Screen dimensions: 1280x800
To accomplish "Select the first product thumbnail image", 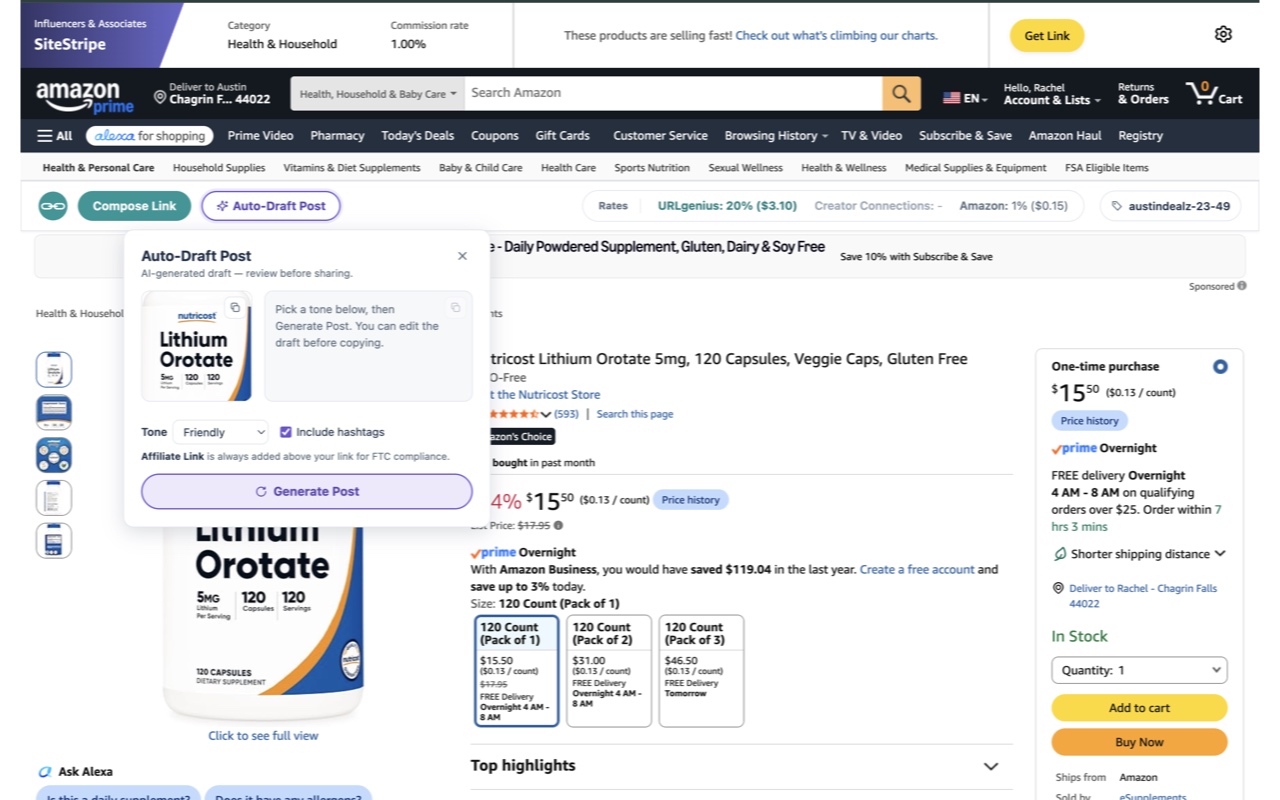I will click(54, 370).
